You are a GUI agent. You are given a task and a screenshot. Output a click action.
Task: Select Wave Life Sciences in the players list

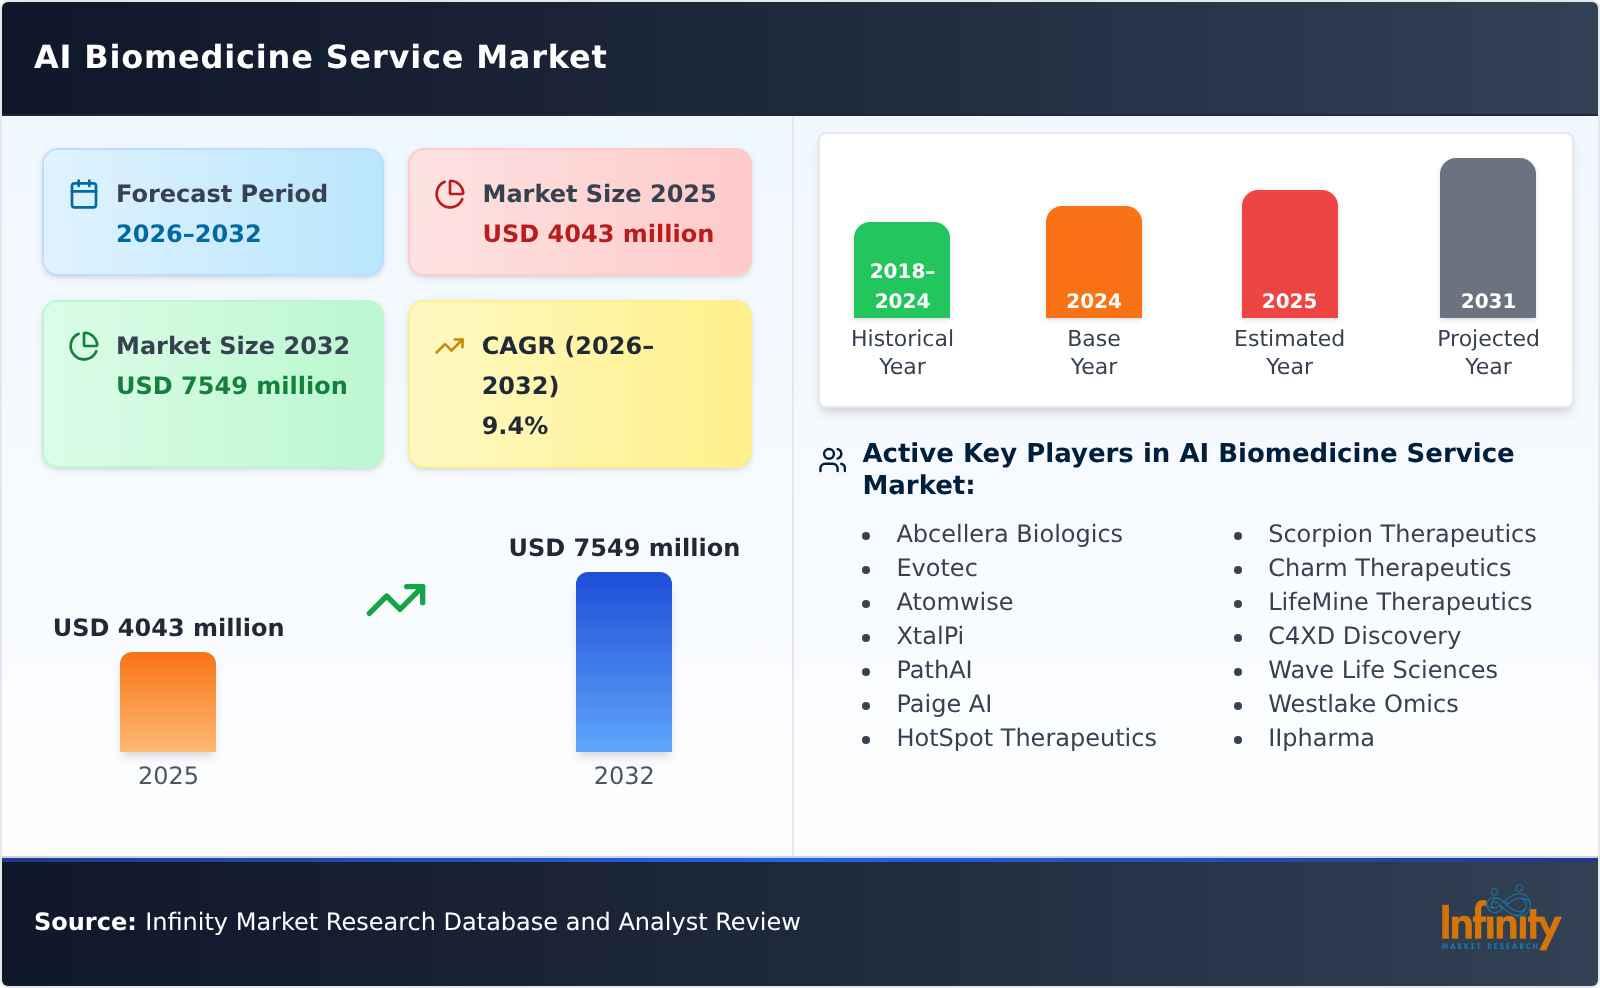(x=1383, y=670)
